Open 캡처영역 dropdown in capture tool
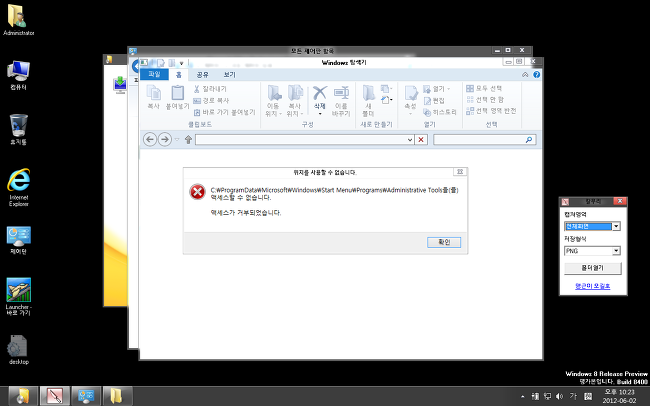650x406 pixels. [616, 226]
